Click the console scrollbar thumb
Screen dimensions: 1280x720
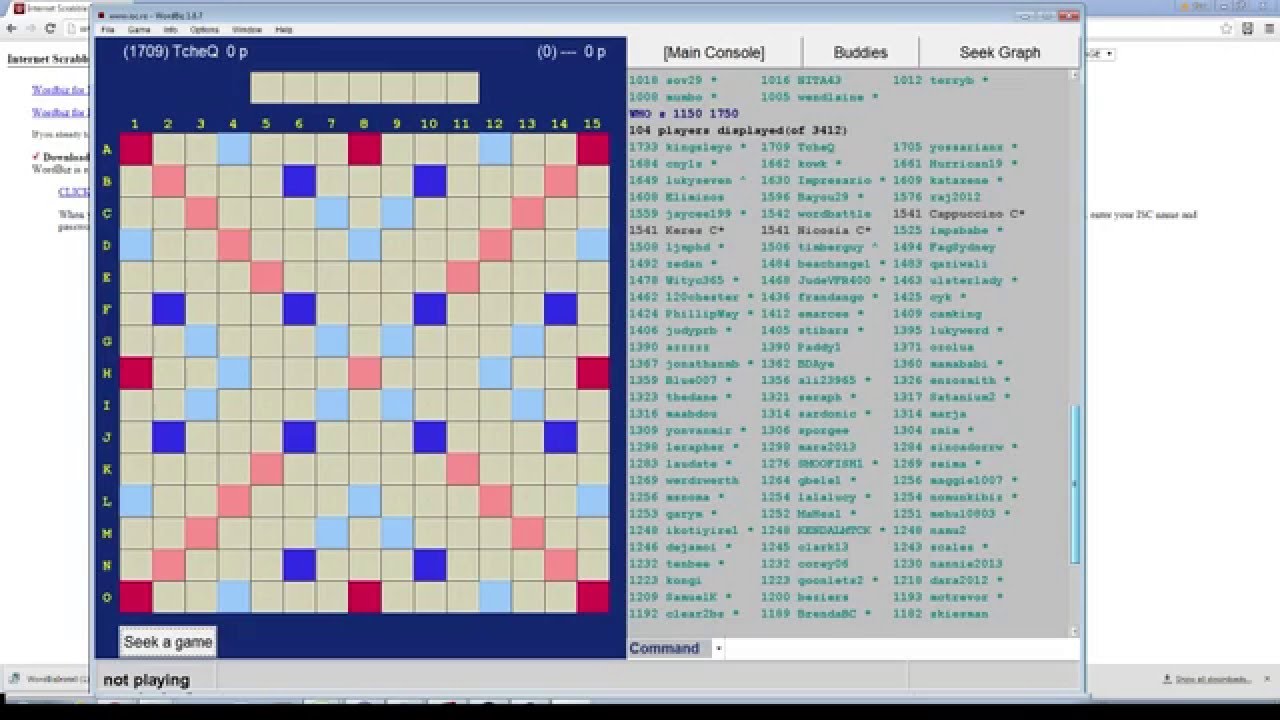[1075, 485]
